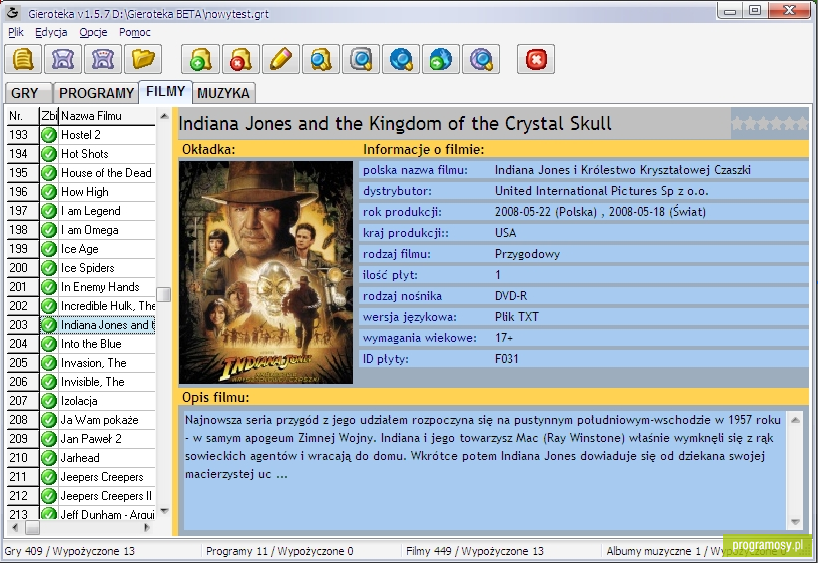The height and width of the screenshot is (563, 818).
Task: Click green status icon for House of the Dead
Action: pyautogui.click(x=49, y=173)
